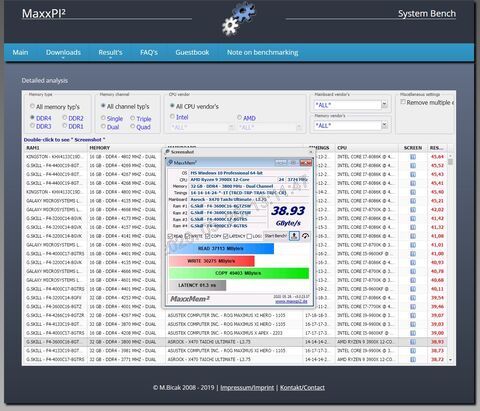Select the All memory typ's radio button

(32, 106)
